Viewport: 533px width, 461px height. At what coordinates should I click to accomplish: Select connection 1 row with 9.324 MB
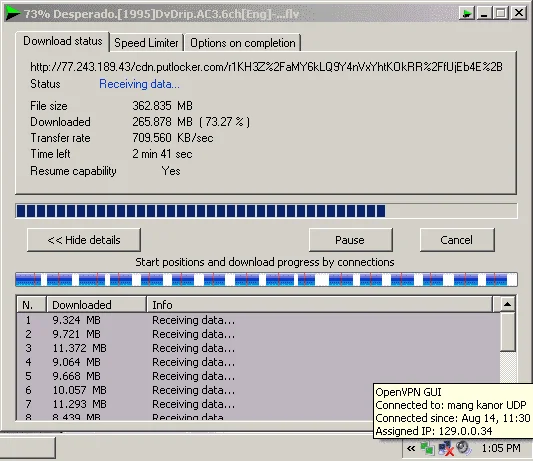258,320
